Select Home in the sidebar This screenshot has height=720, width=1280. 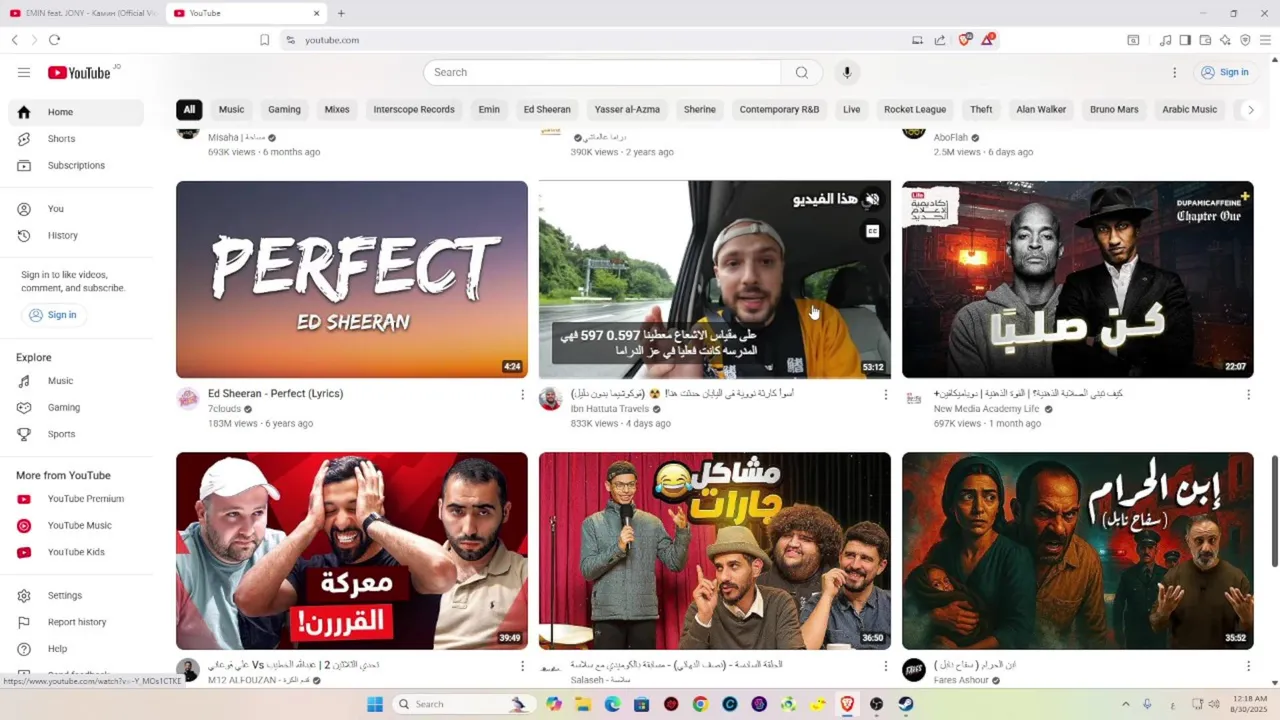(76, 112)
